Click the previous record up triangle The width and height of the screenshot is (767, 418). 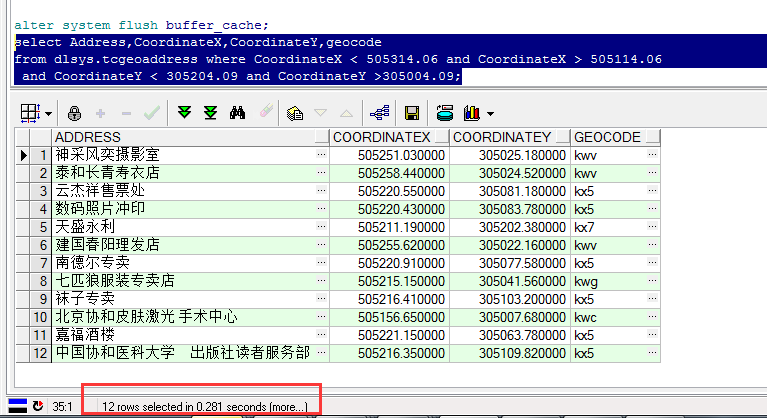click(346, 113)
